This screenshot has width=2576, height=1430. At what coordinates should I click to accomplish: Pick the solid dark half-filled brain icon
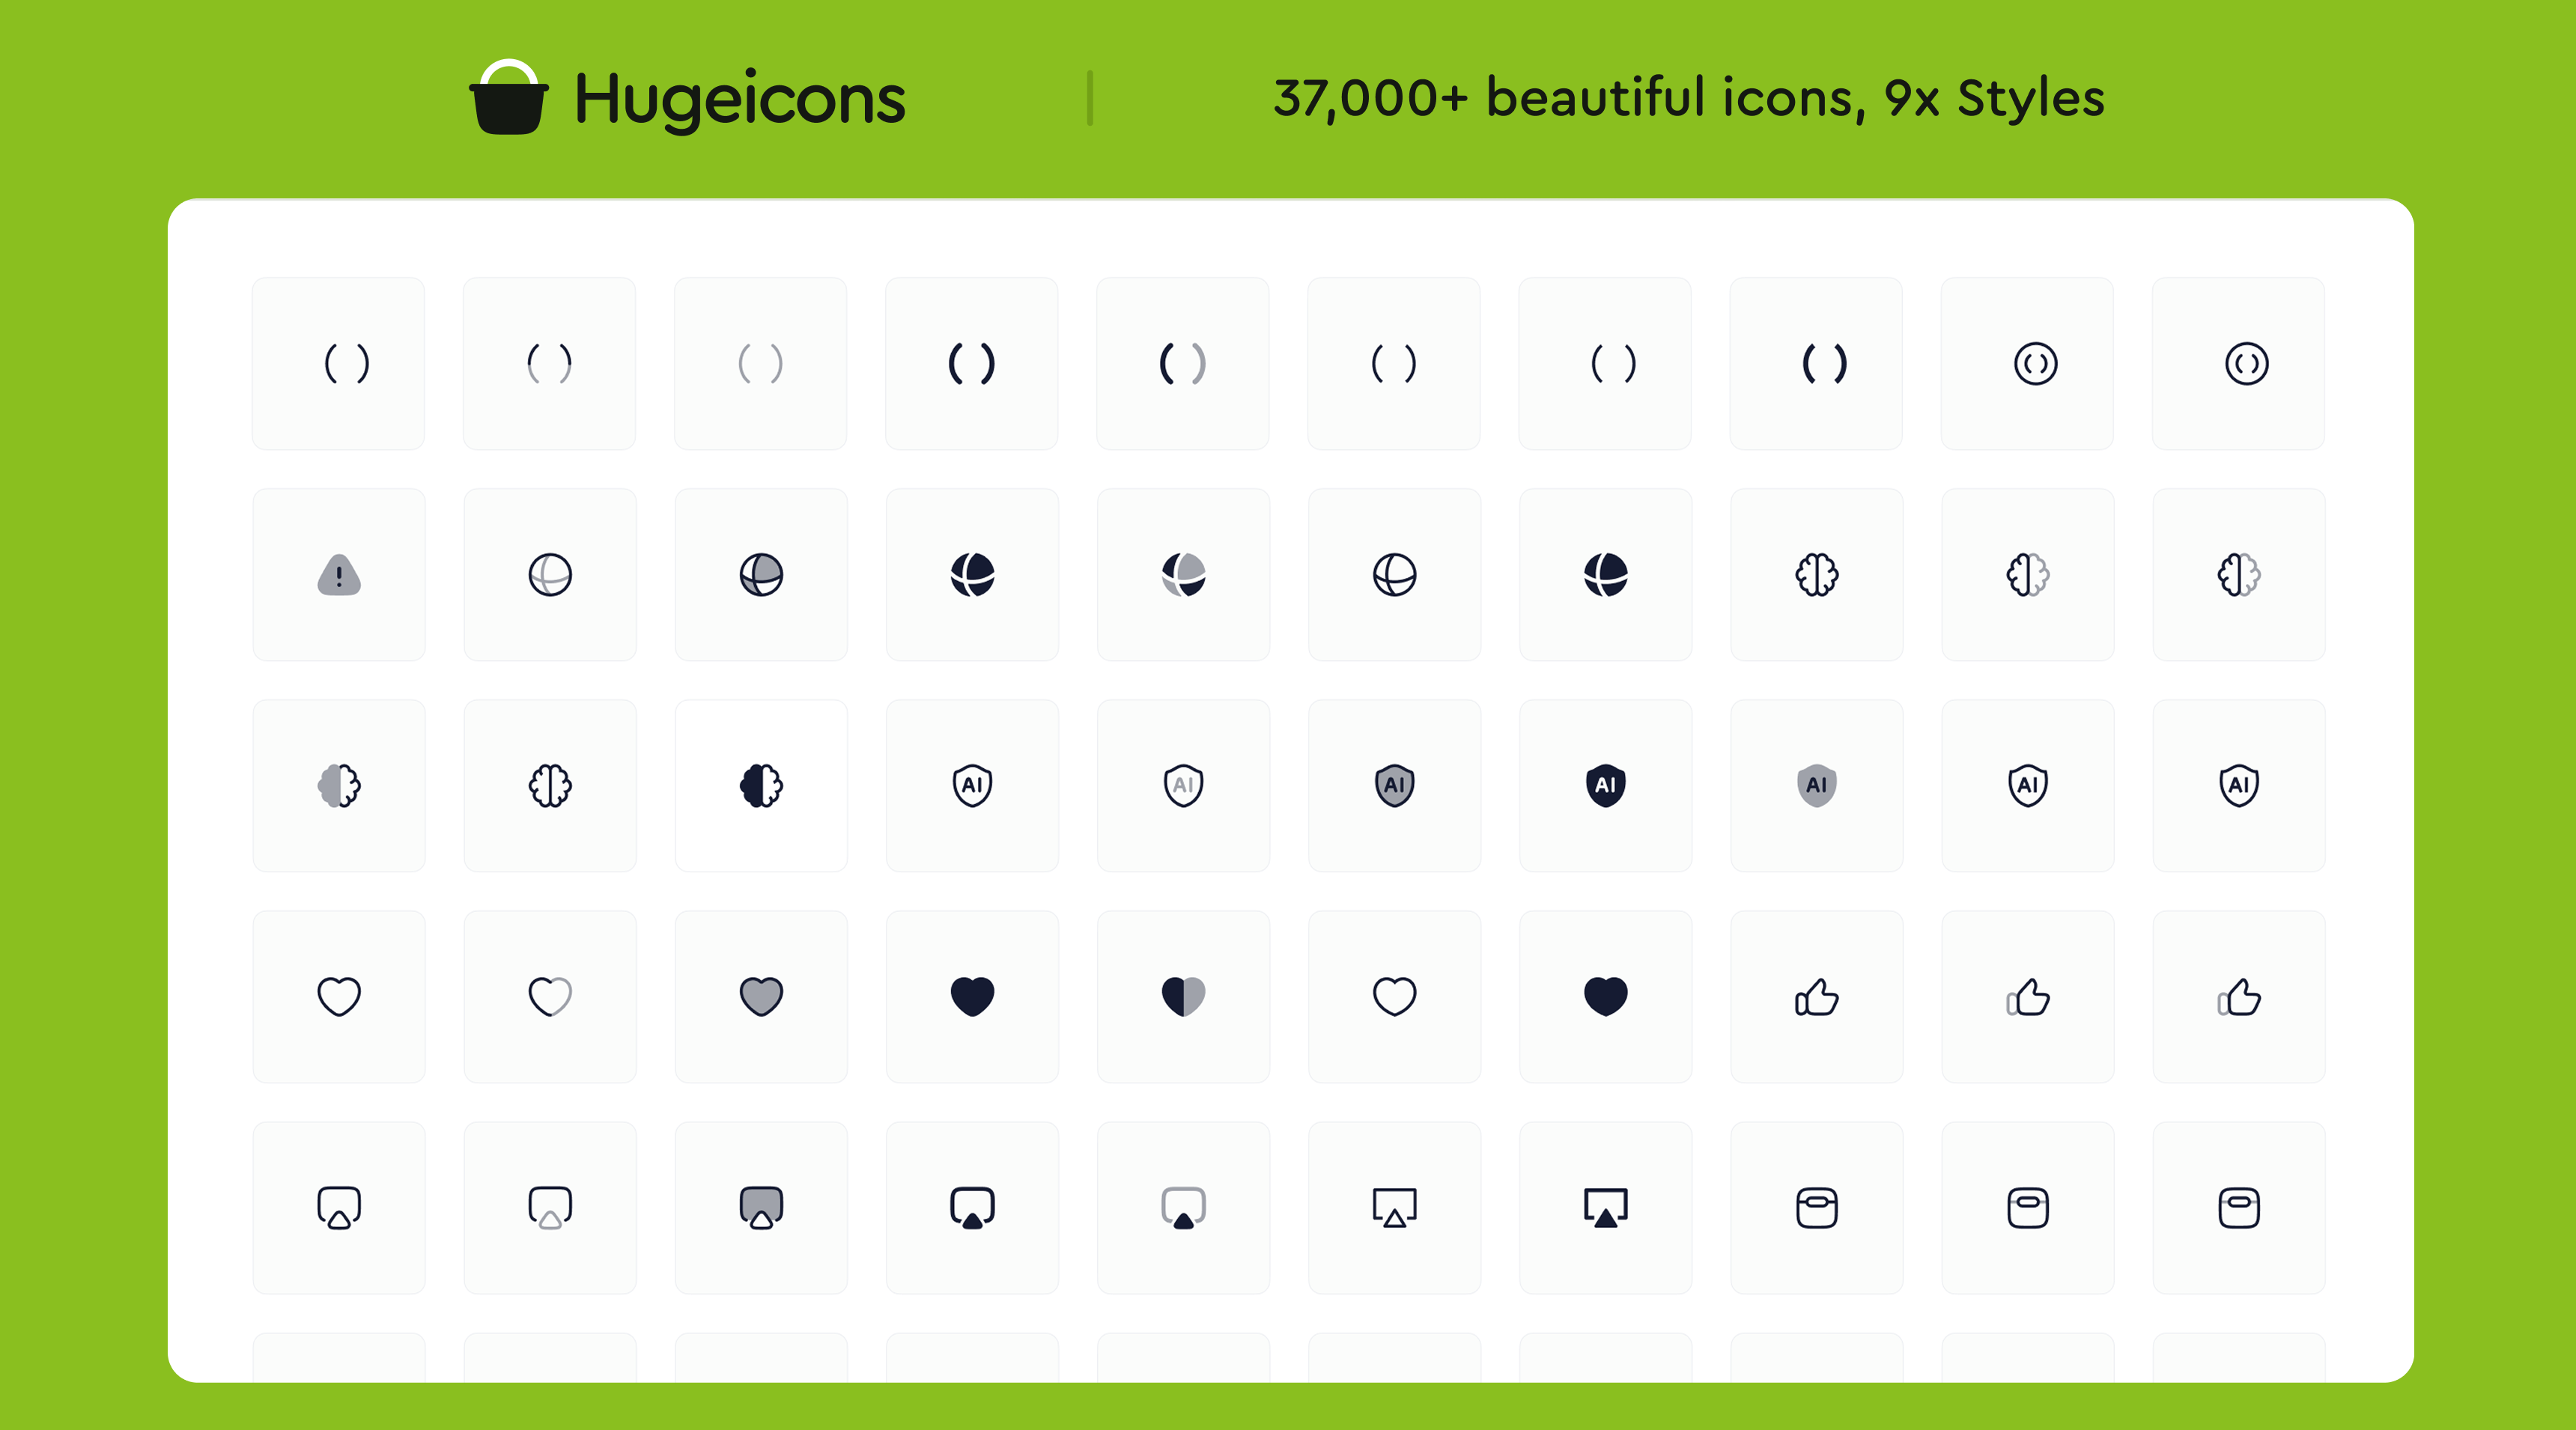[x=761, y=786]
